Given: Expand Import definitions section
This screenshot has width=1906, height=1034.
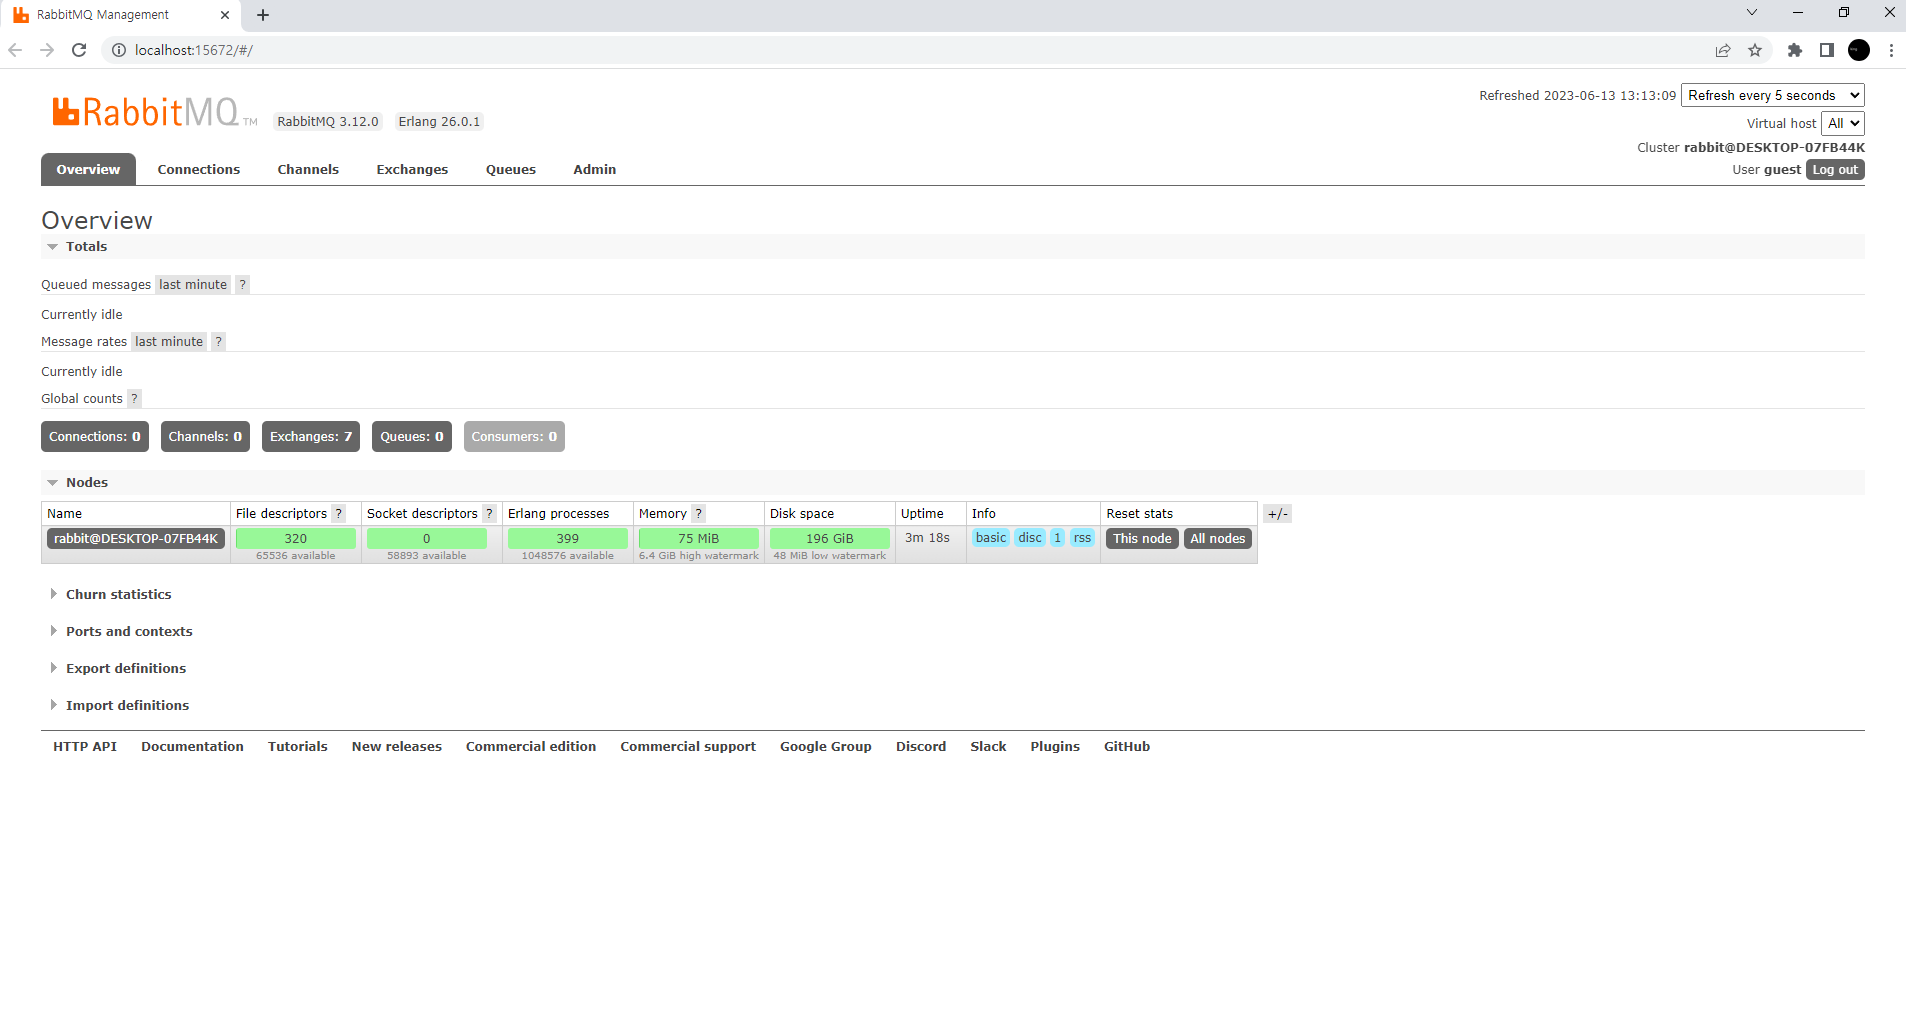Looking at the screenshot, I should (x=120, y=706).
